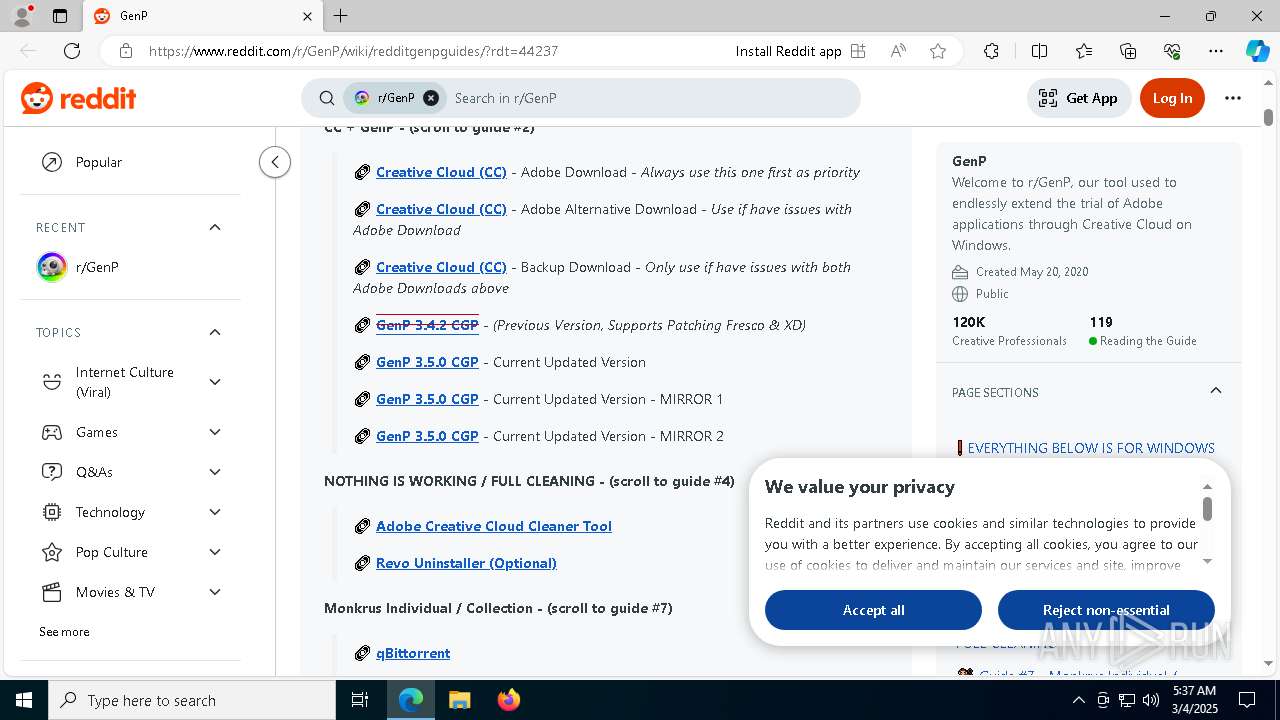Open the qBittorrent link
1280x720 pixels.
413,653
